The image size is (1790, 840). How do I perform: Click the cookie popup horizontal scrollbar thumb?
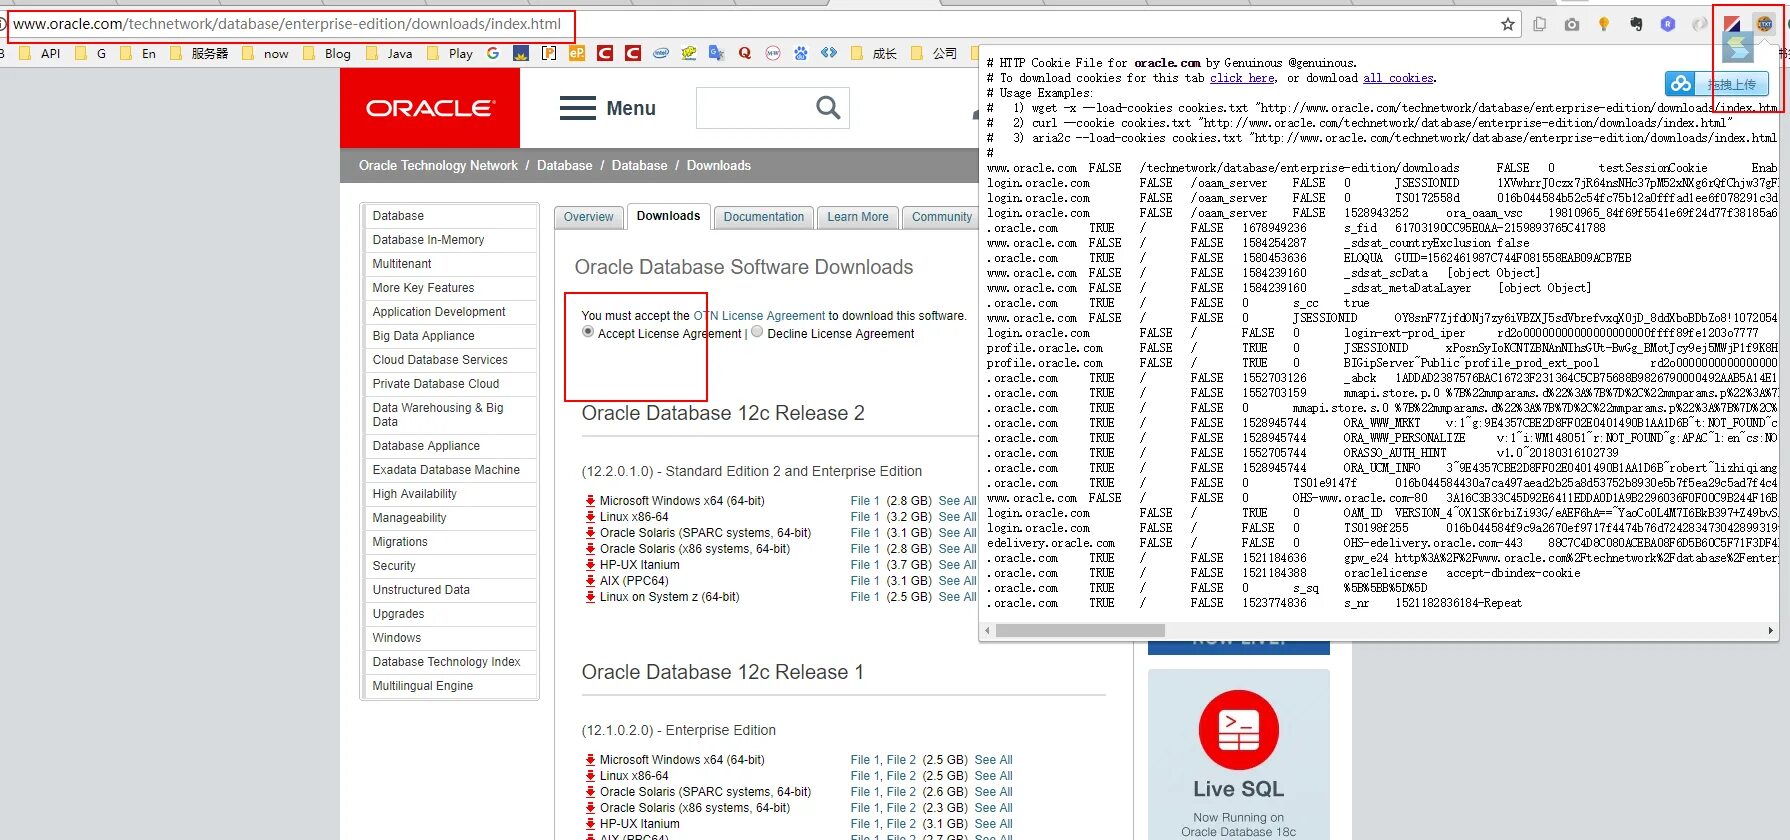click(1080, 631)
